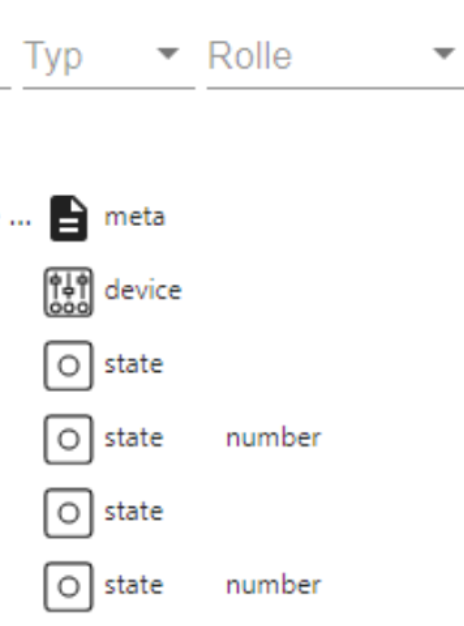This screenshot has height=626, width=464.
Task: Select the meta document icon
Action: (69, 218)
